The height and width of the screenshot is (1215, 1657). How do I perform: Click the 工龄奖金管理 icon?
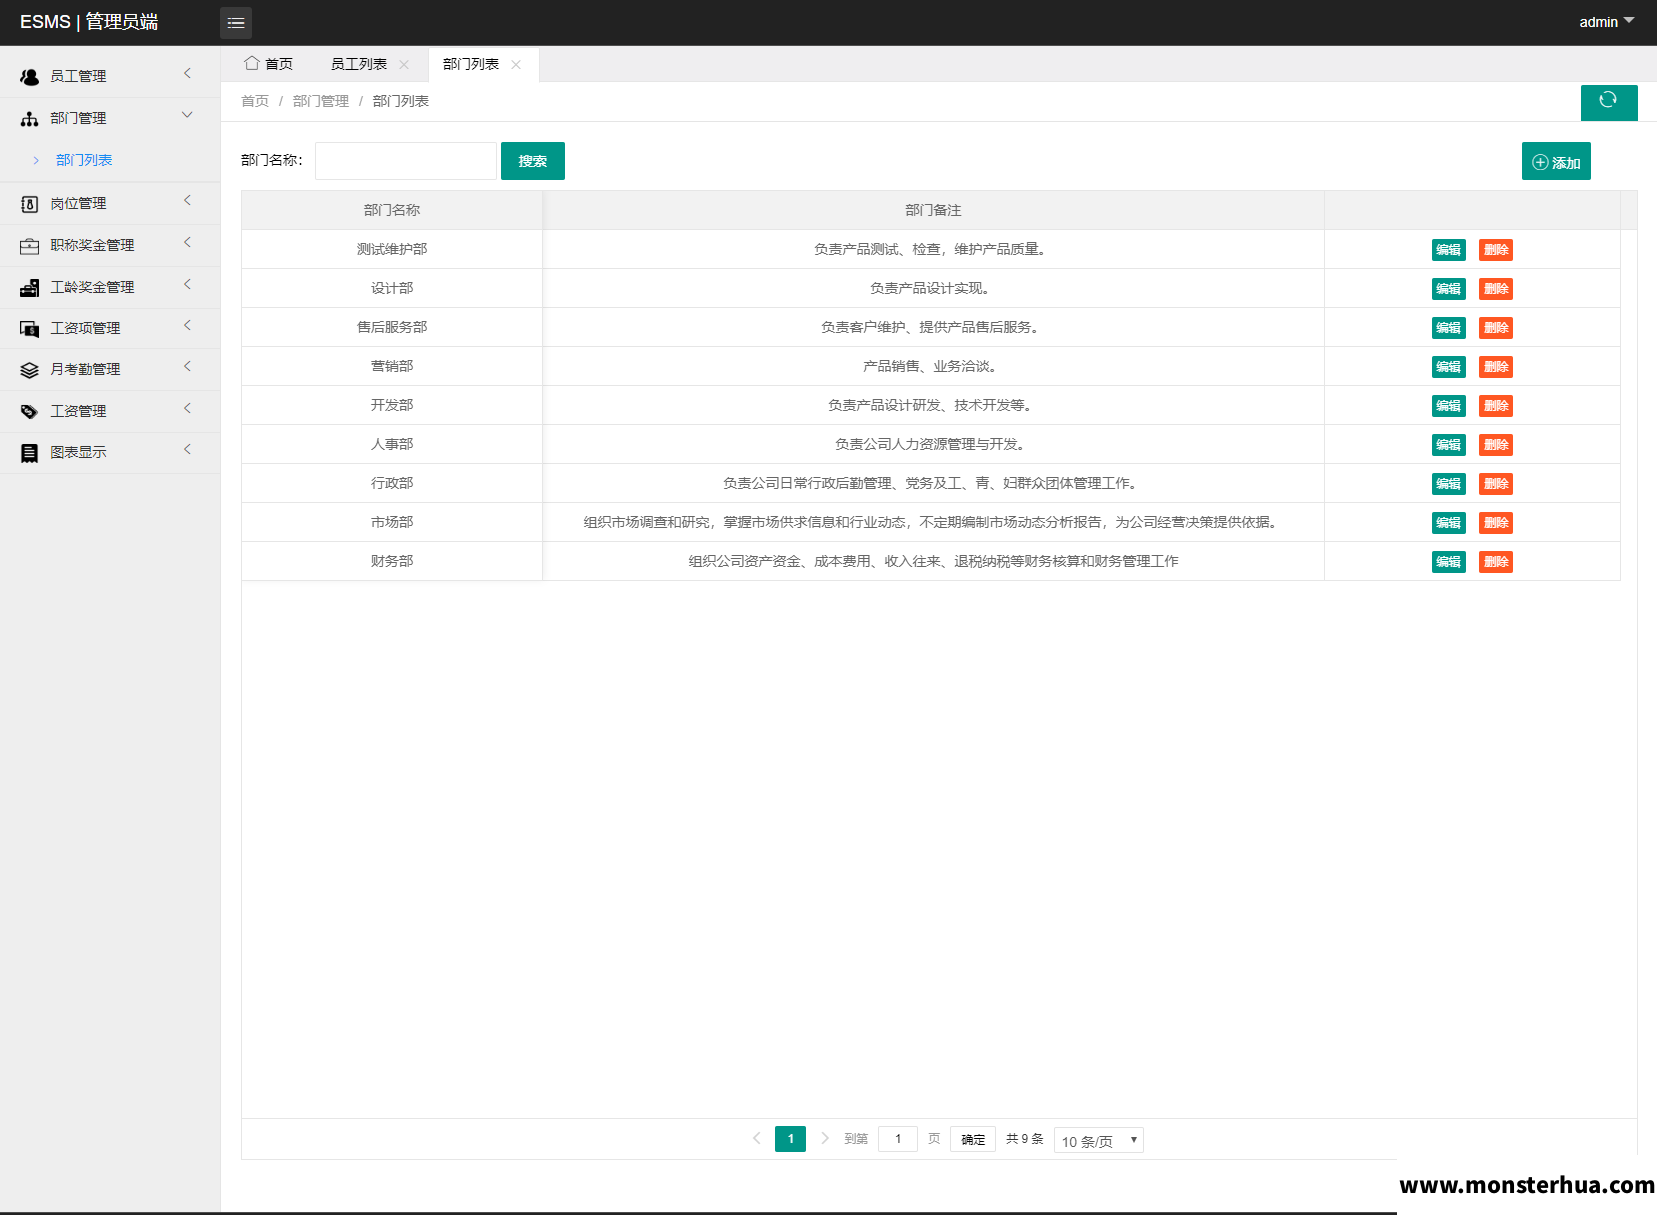click(30, 287)
